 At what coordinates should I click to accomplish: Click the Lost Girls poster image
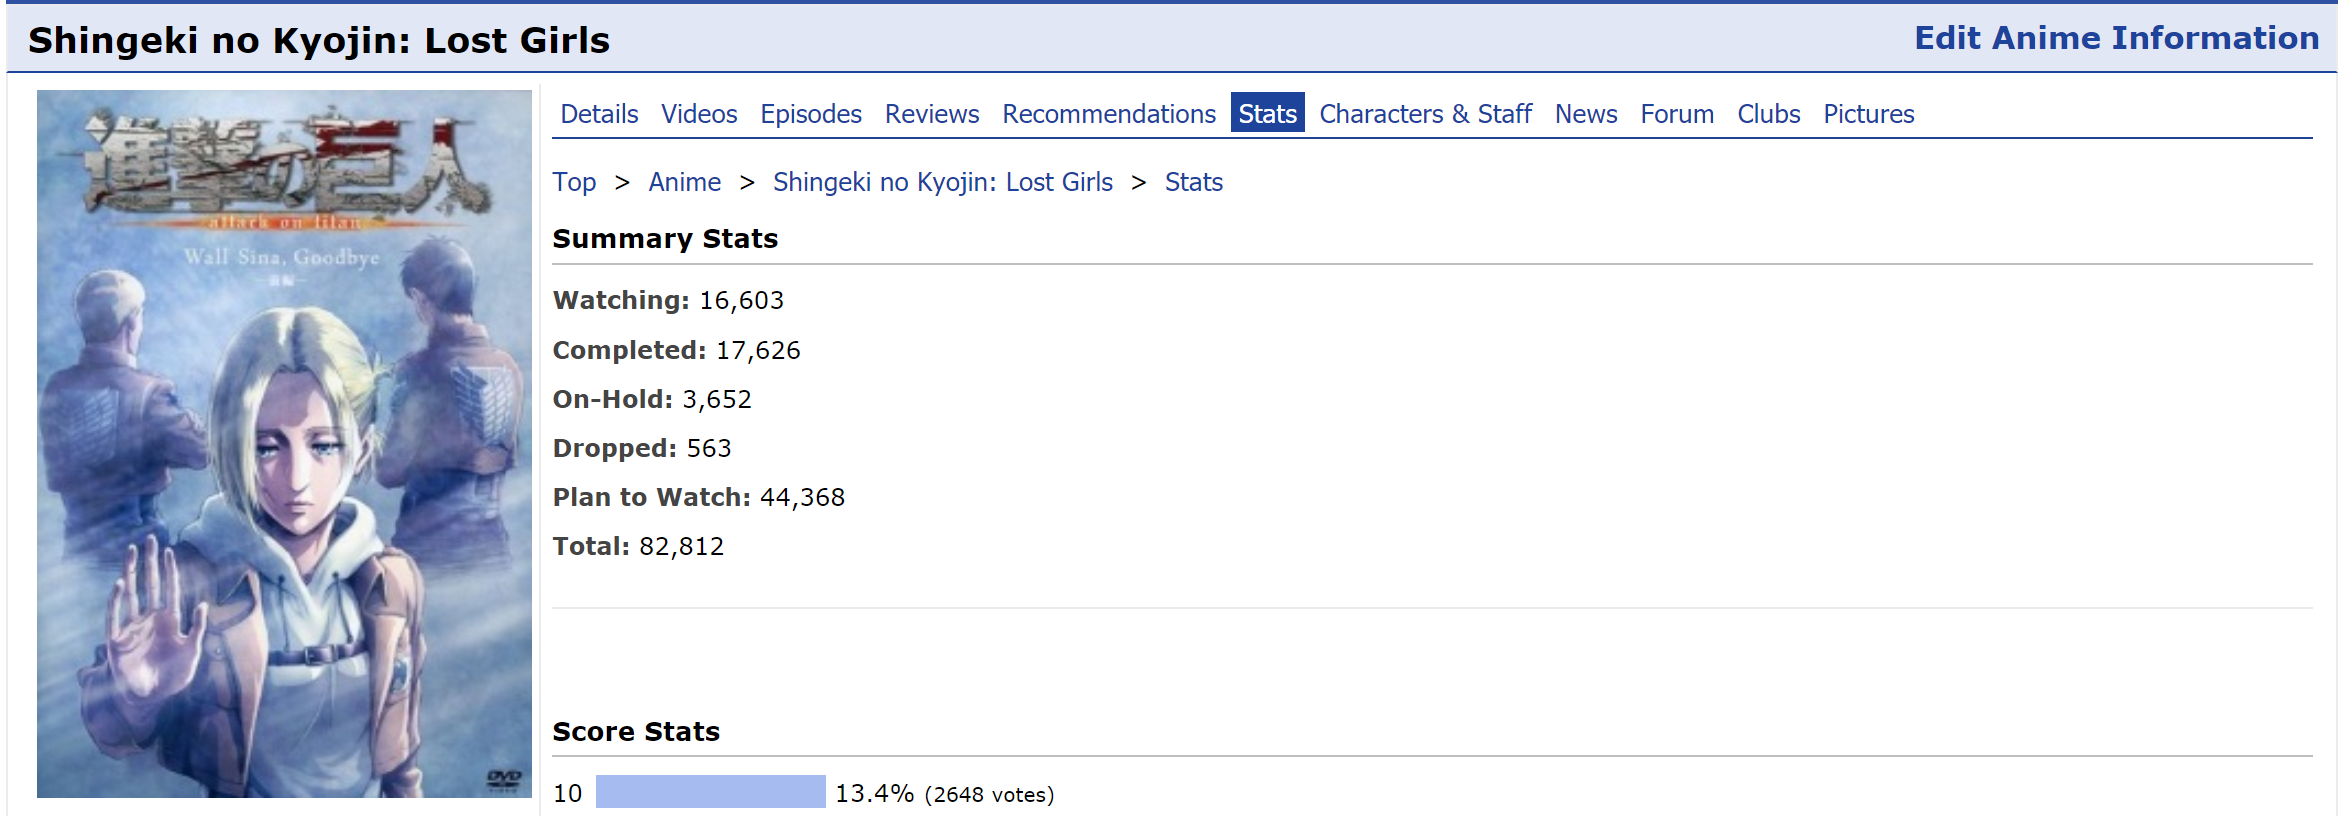284,444
